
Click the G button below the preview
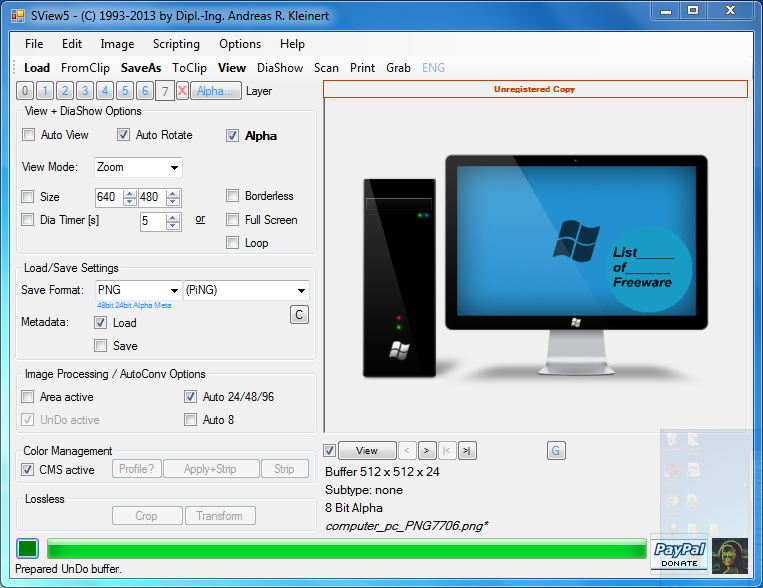[x=556, y=451]
